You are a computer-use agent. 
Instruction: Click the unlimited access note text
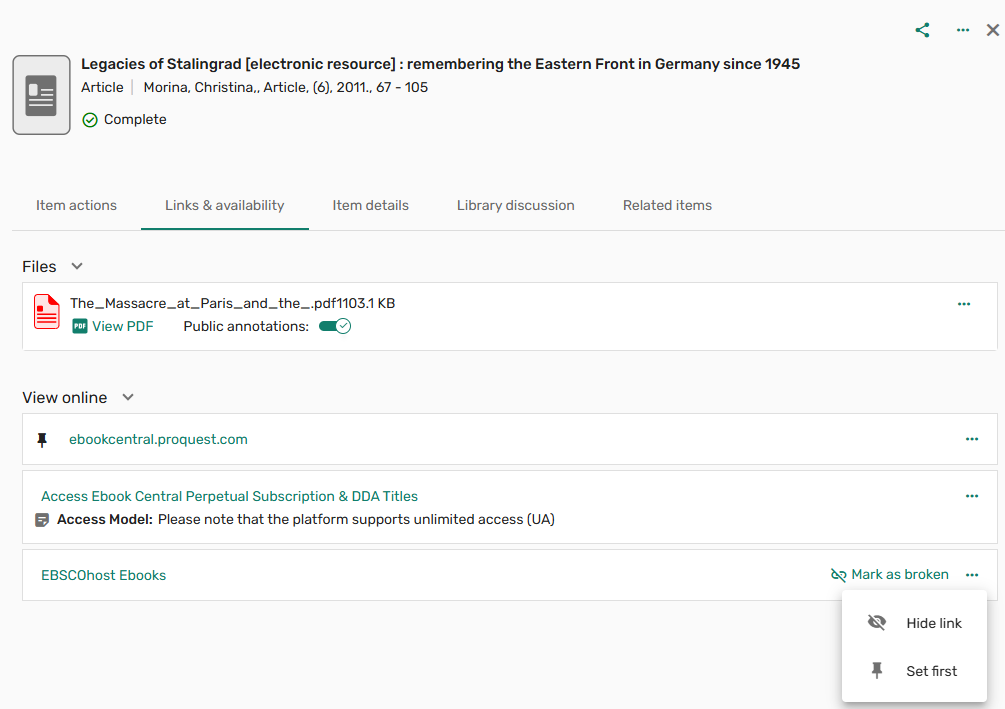pyautogui.click(x=356, y=519)
